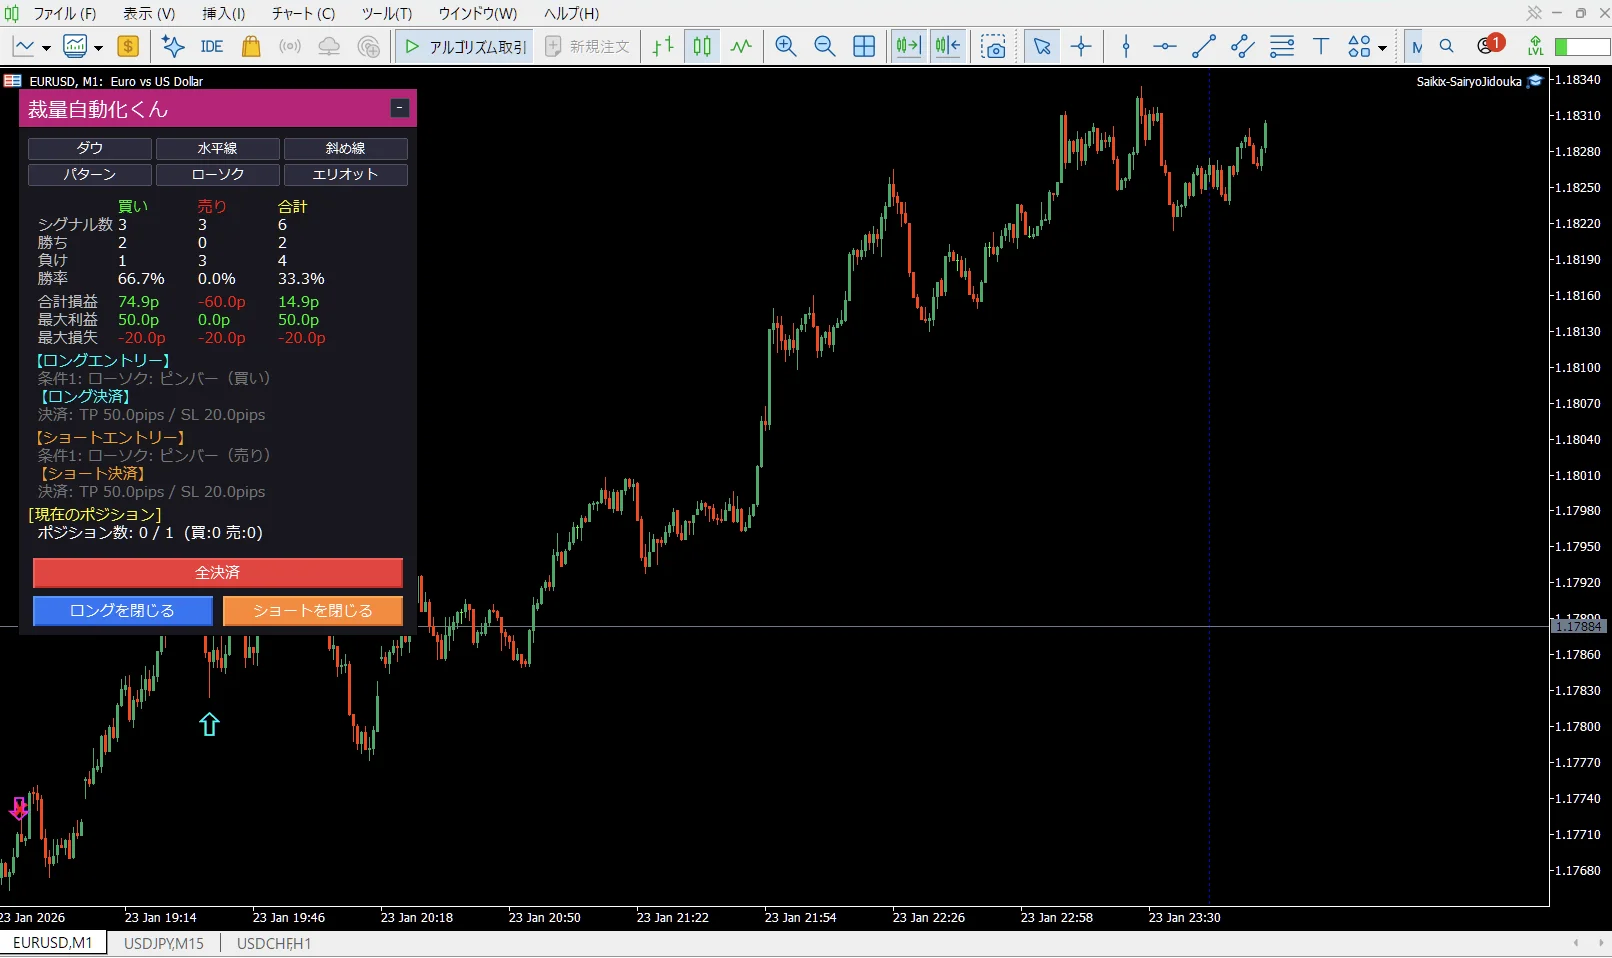The width and height of the screenshot is (1612, 958).
Task: Open the MQL5 Market shopping bag icon
Action: (251, 46)
